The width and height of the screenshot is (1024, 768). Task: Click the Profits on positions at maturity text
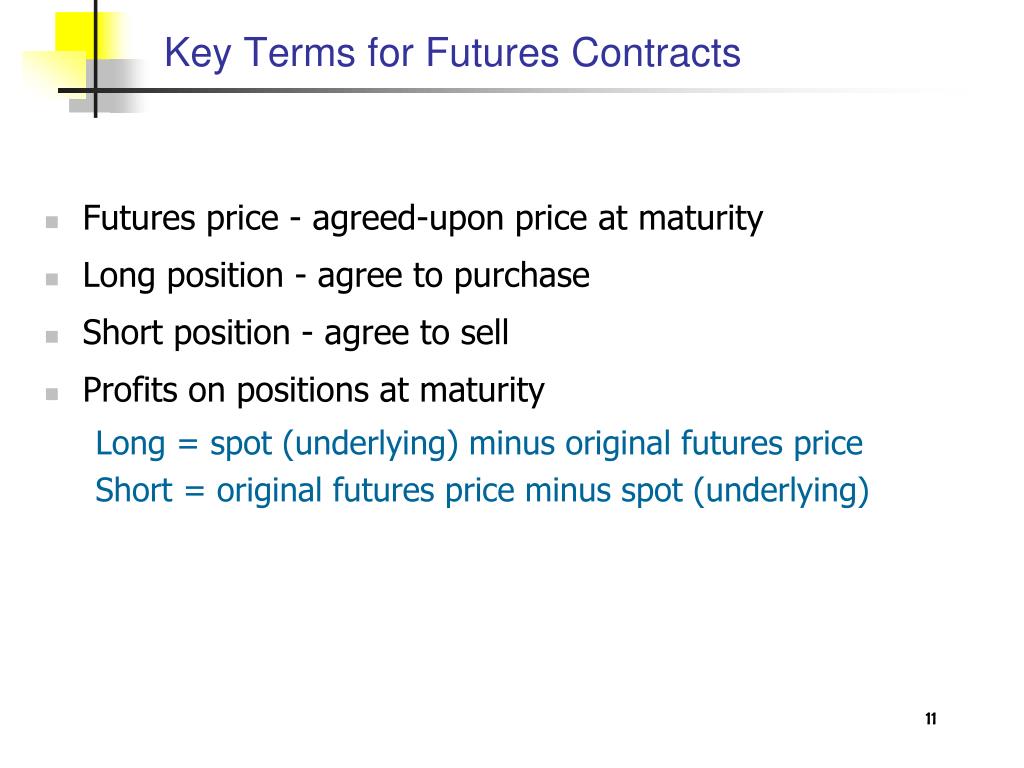tap(313, 391)
